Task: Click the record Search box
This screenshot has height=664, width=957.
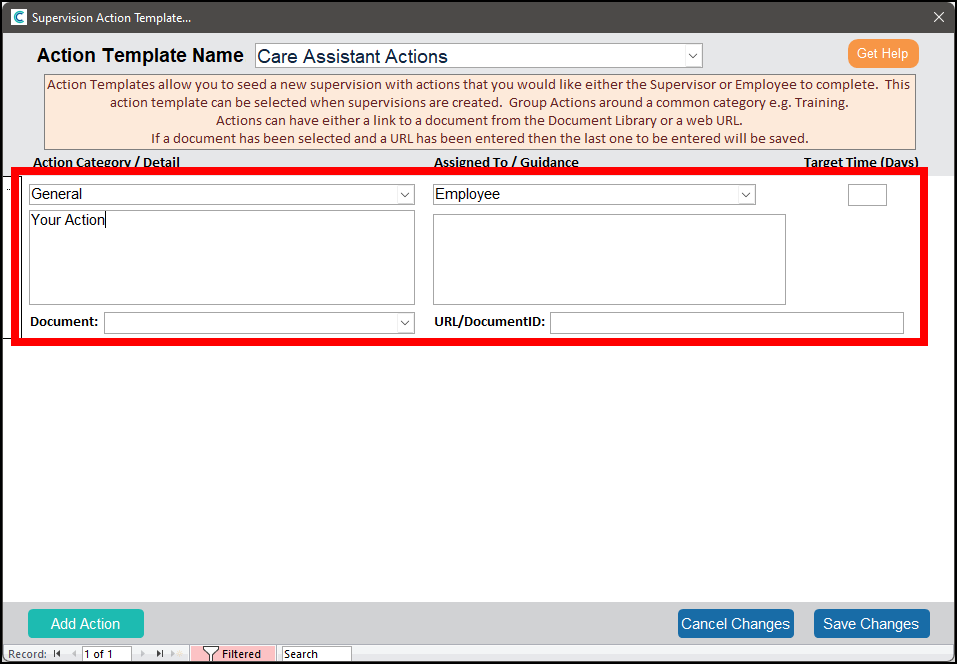Action: [x=316, y=654]
